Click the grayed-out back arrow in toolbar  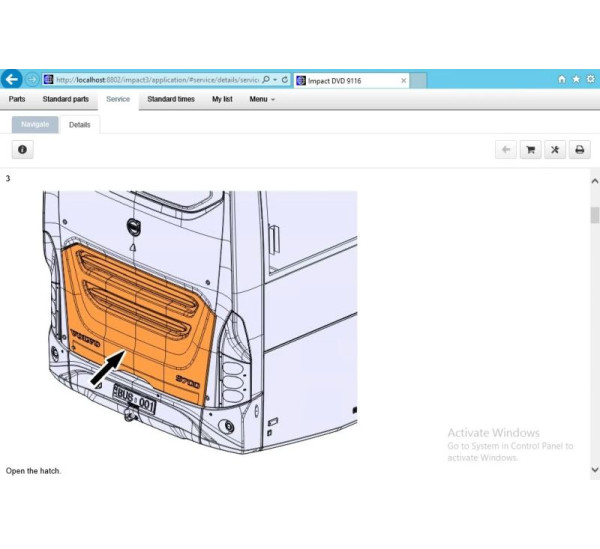(x=507, y=150)
